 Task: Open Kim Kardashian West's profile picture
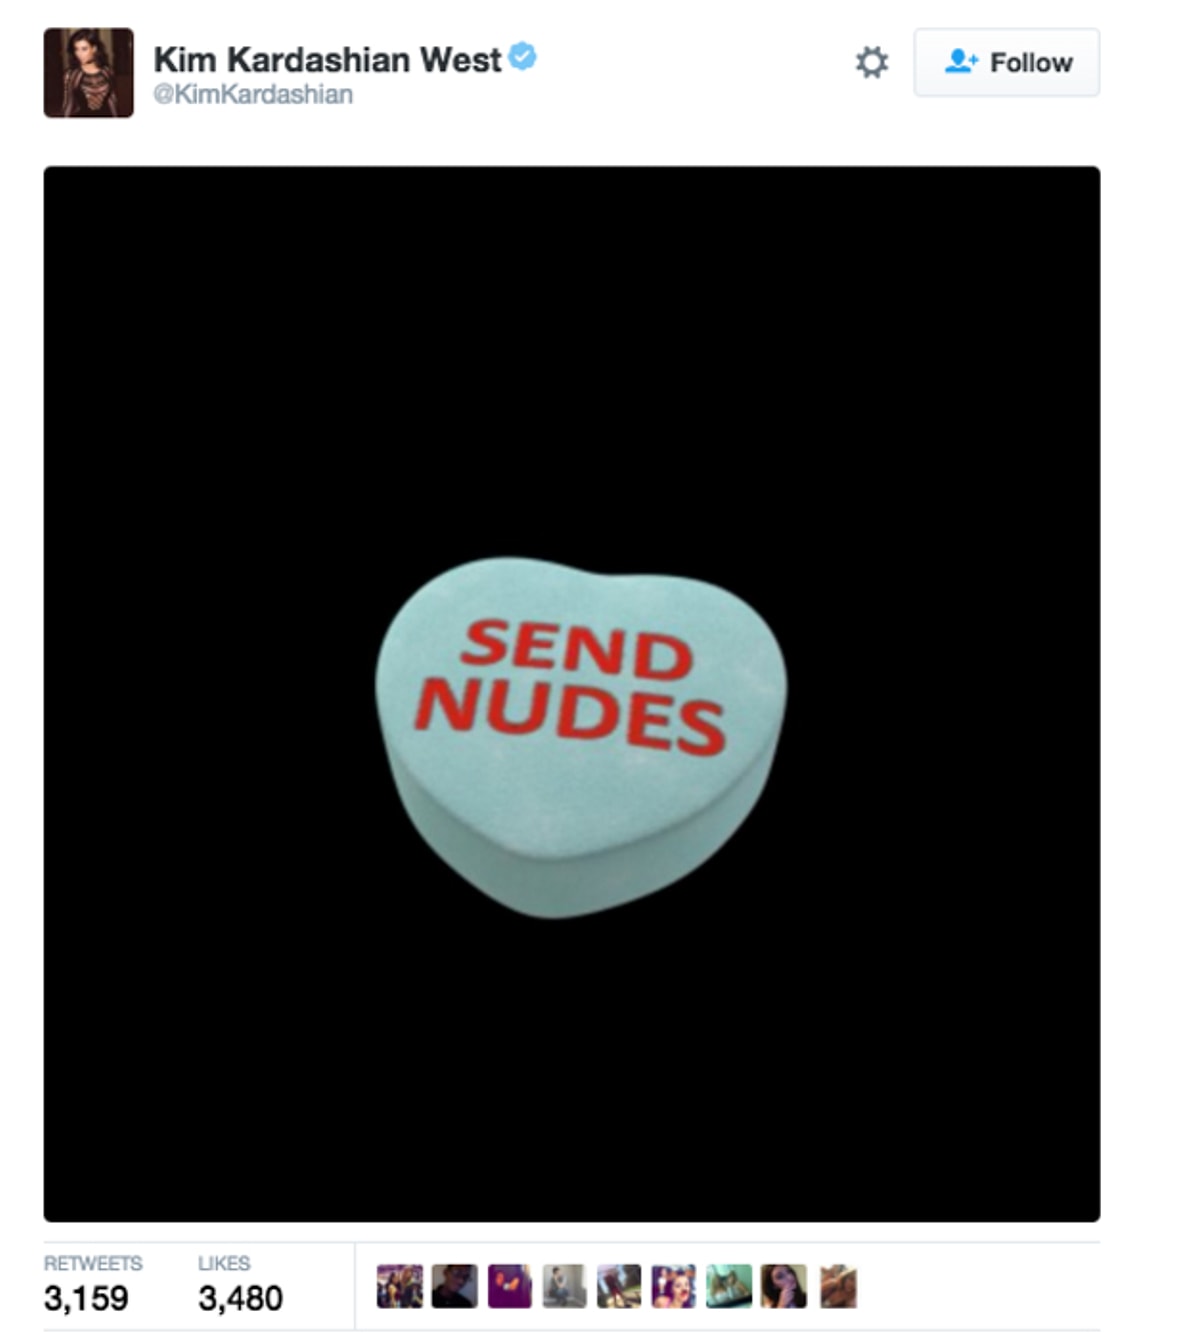coord(88,73)
